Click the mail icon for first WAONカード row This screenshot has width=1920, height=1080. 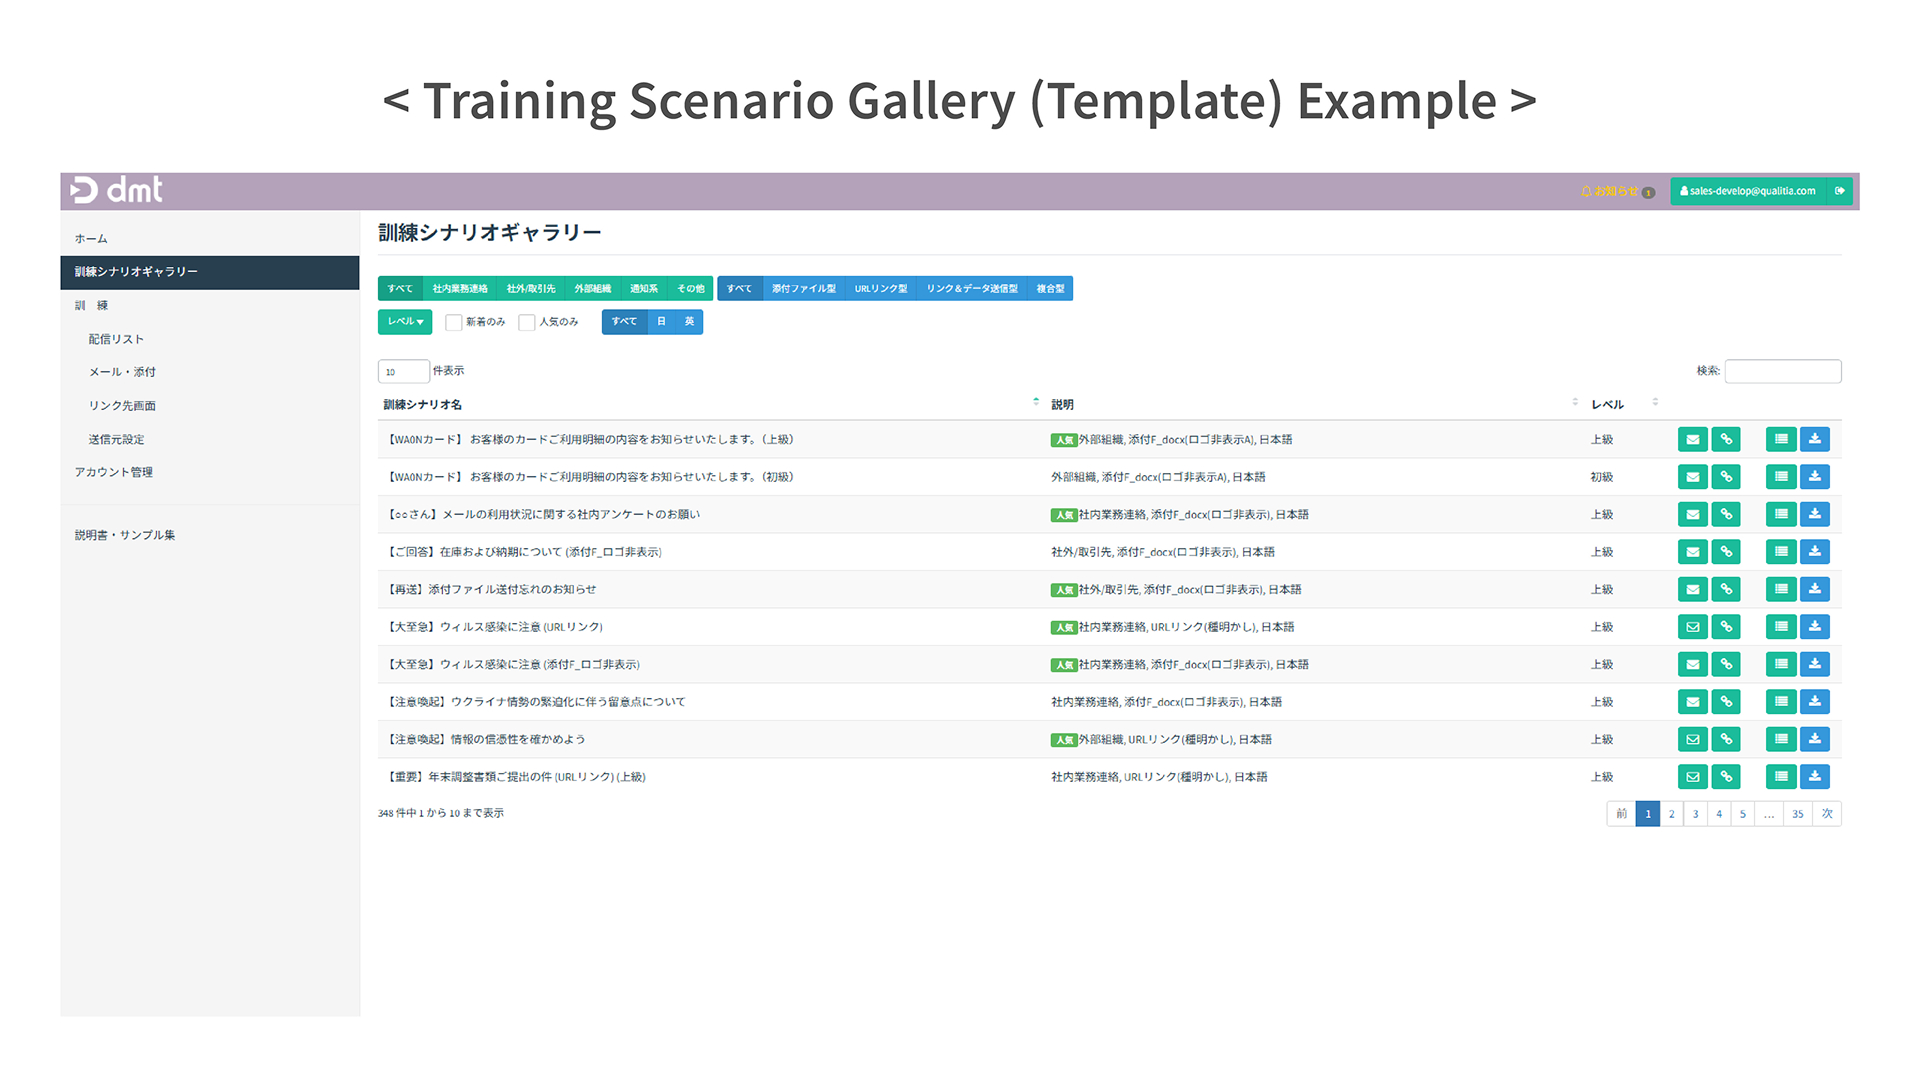coord(1692,440)
